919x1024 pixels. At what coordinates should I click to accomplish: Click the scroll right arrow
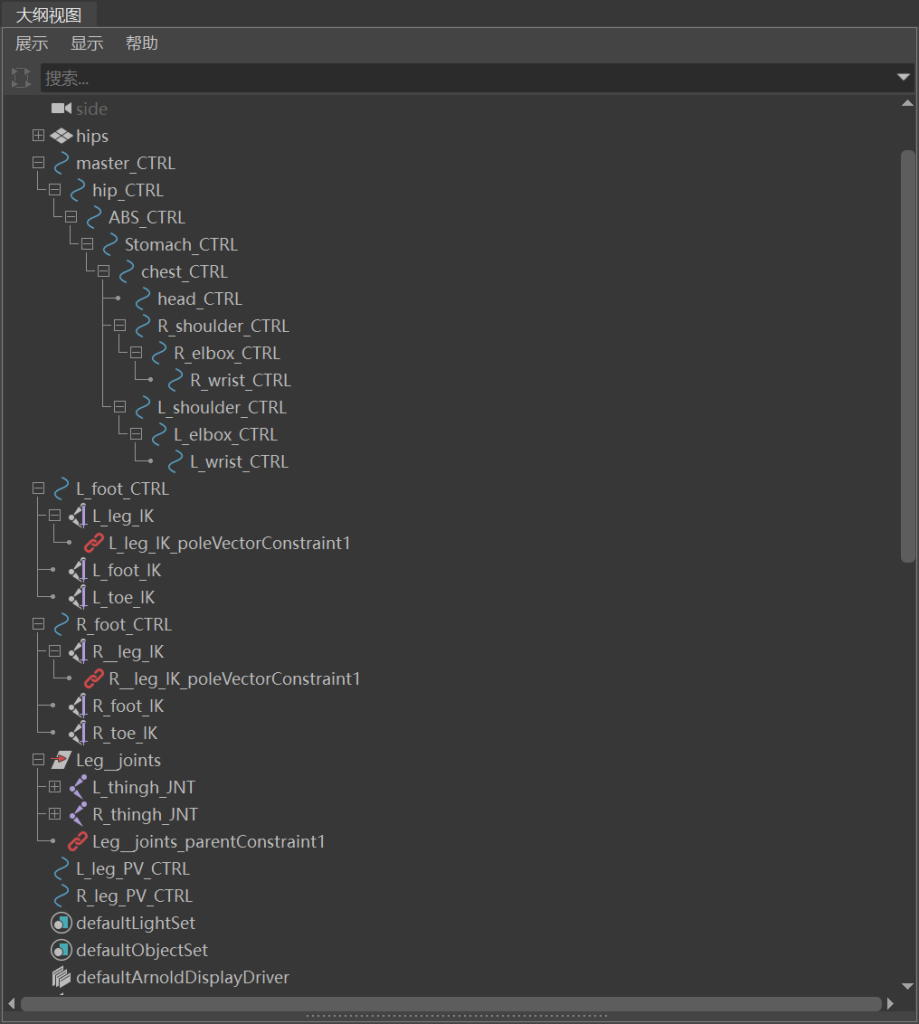coord(890,1004)
